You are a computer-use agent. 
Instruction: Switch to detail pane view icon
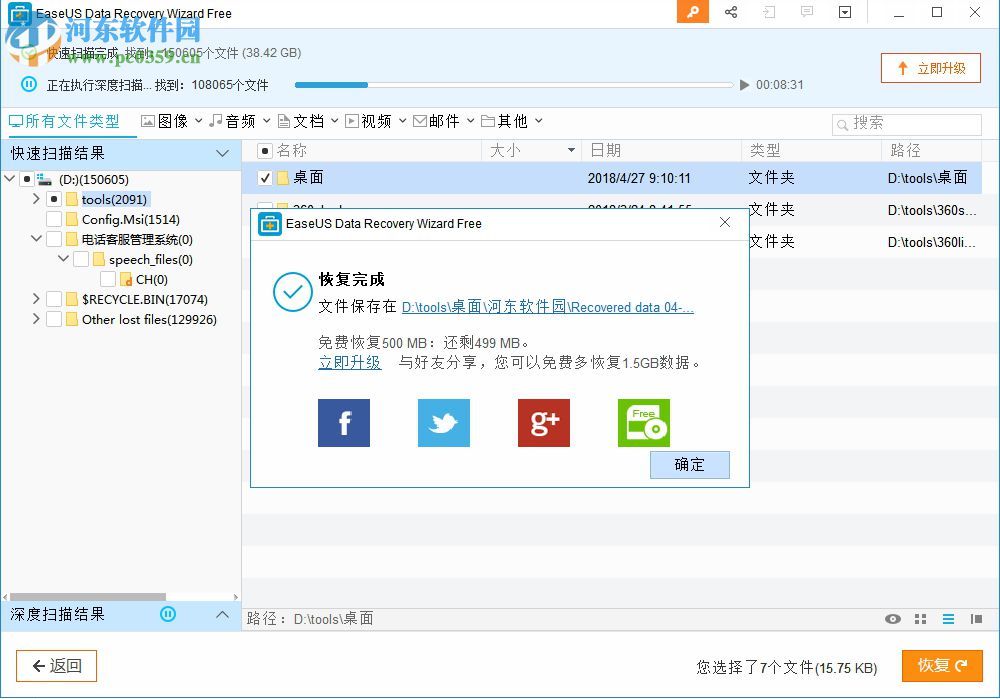pyautogui.click(x=975, y=619)
